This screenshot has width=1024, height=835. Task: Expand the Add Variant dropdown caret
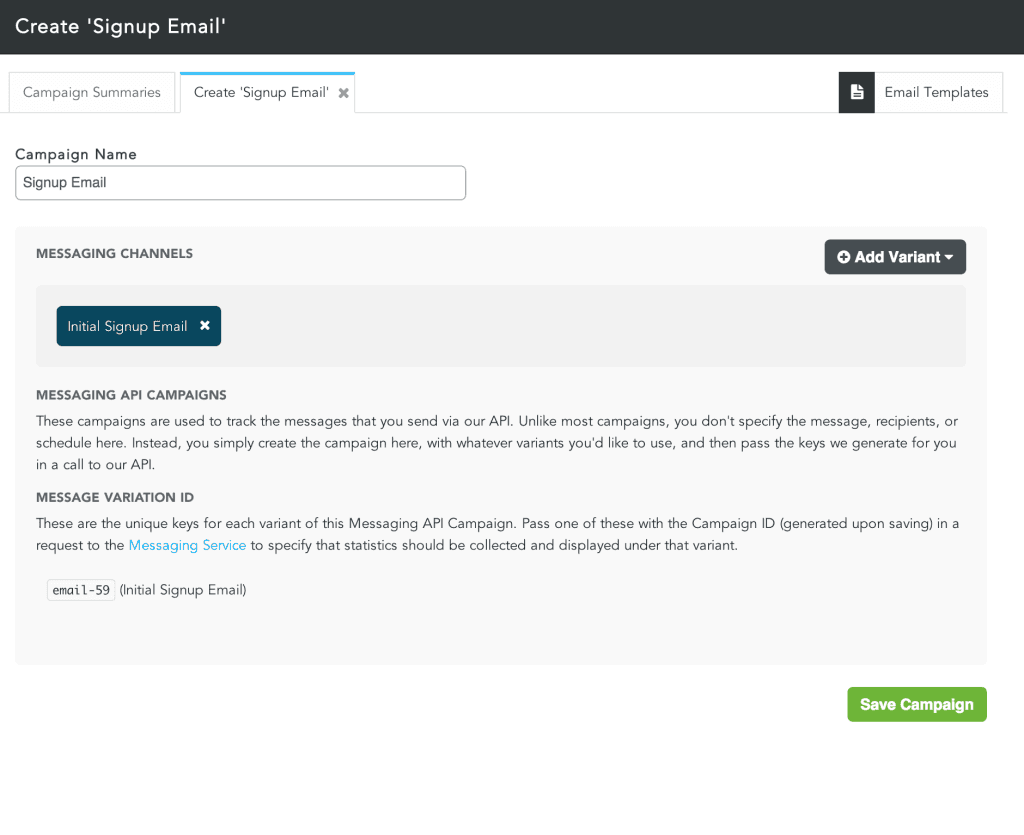[x=948, y=258]
